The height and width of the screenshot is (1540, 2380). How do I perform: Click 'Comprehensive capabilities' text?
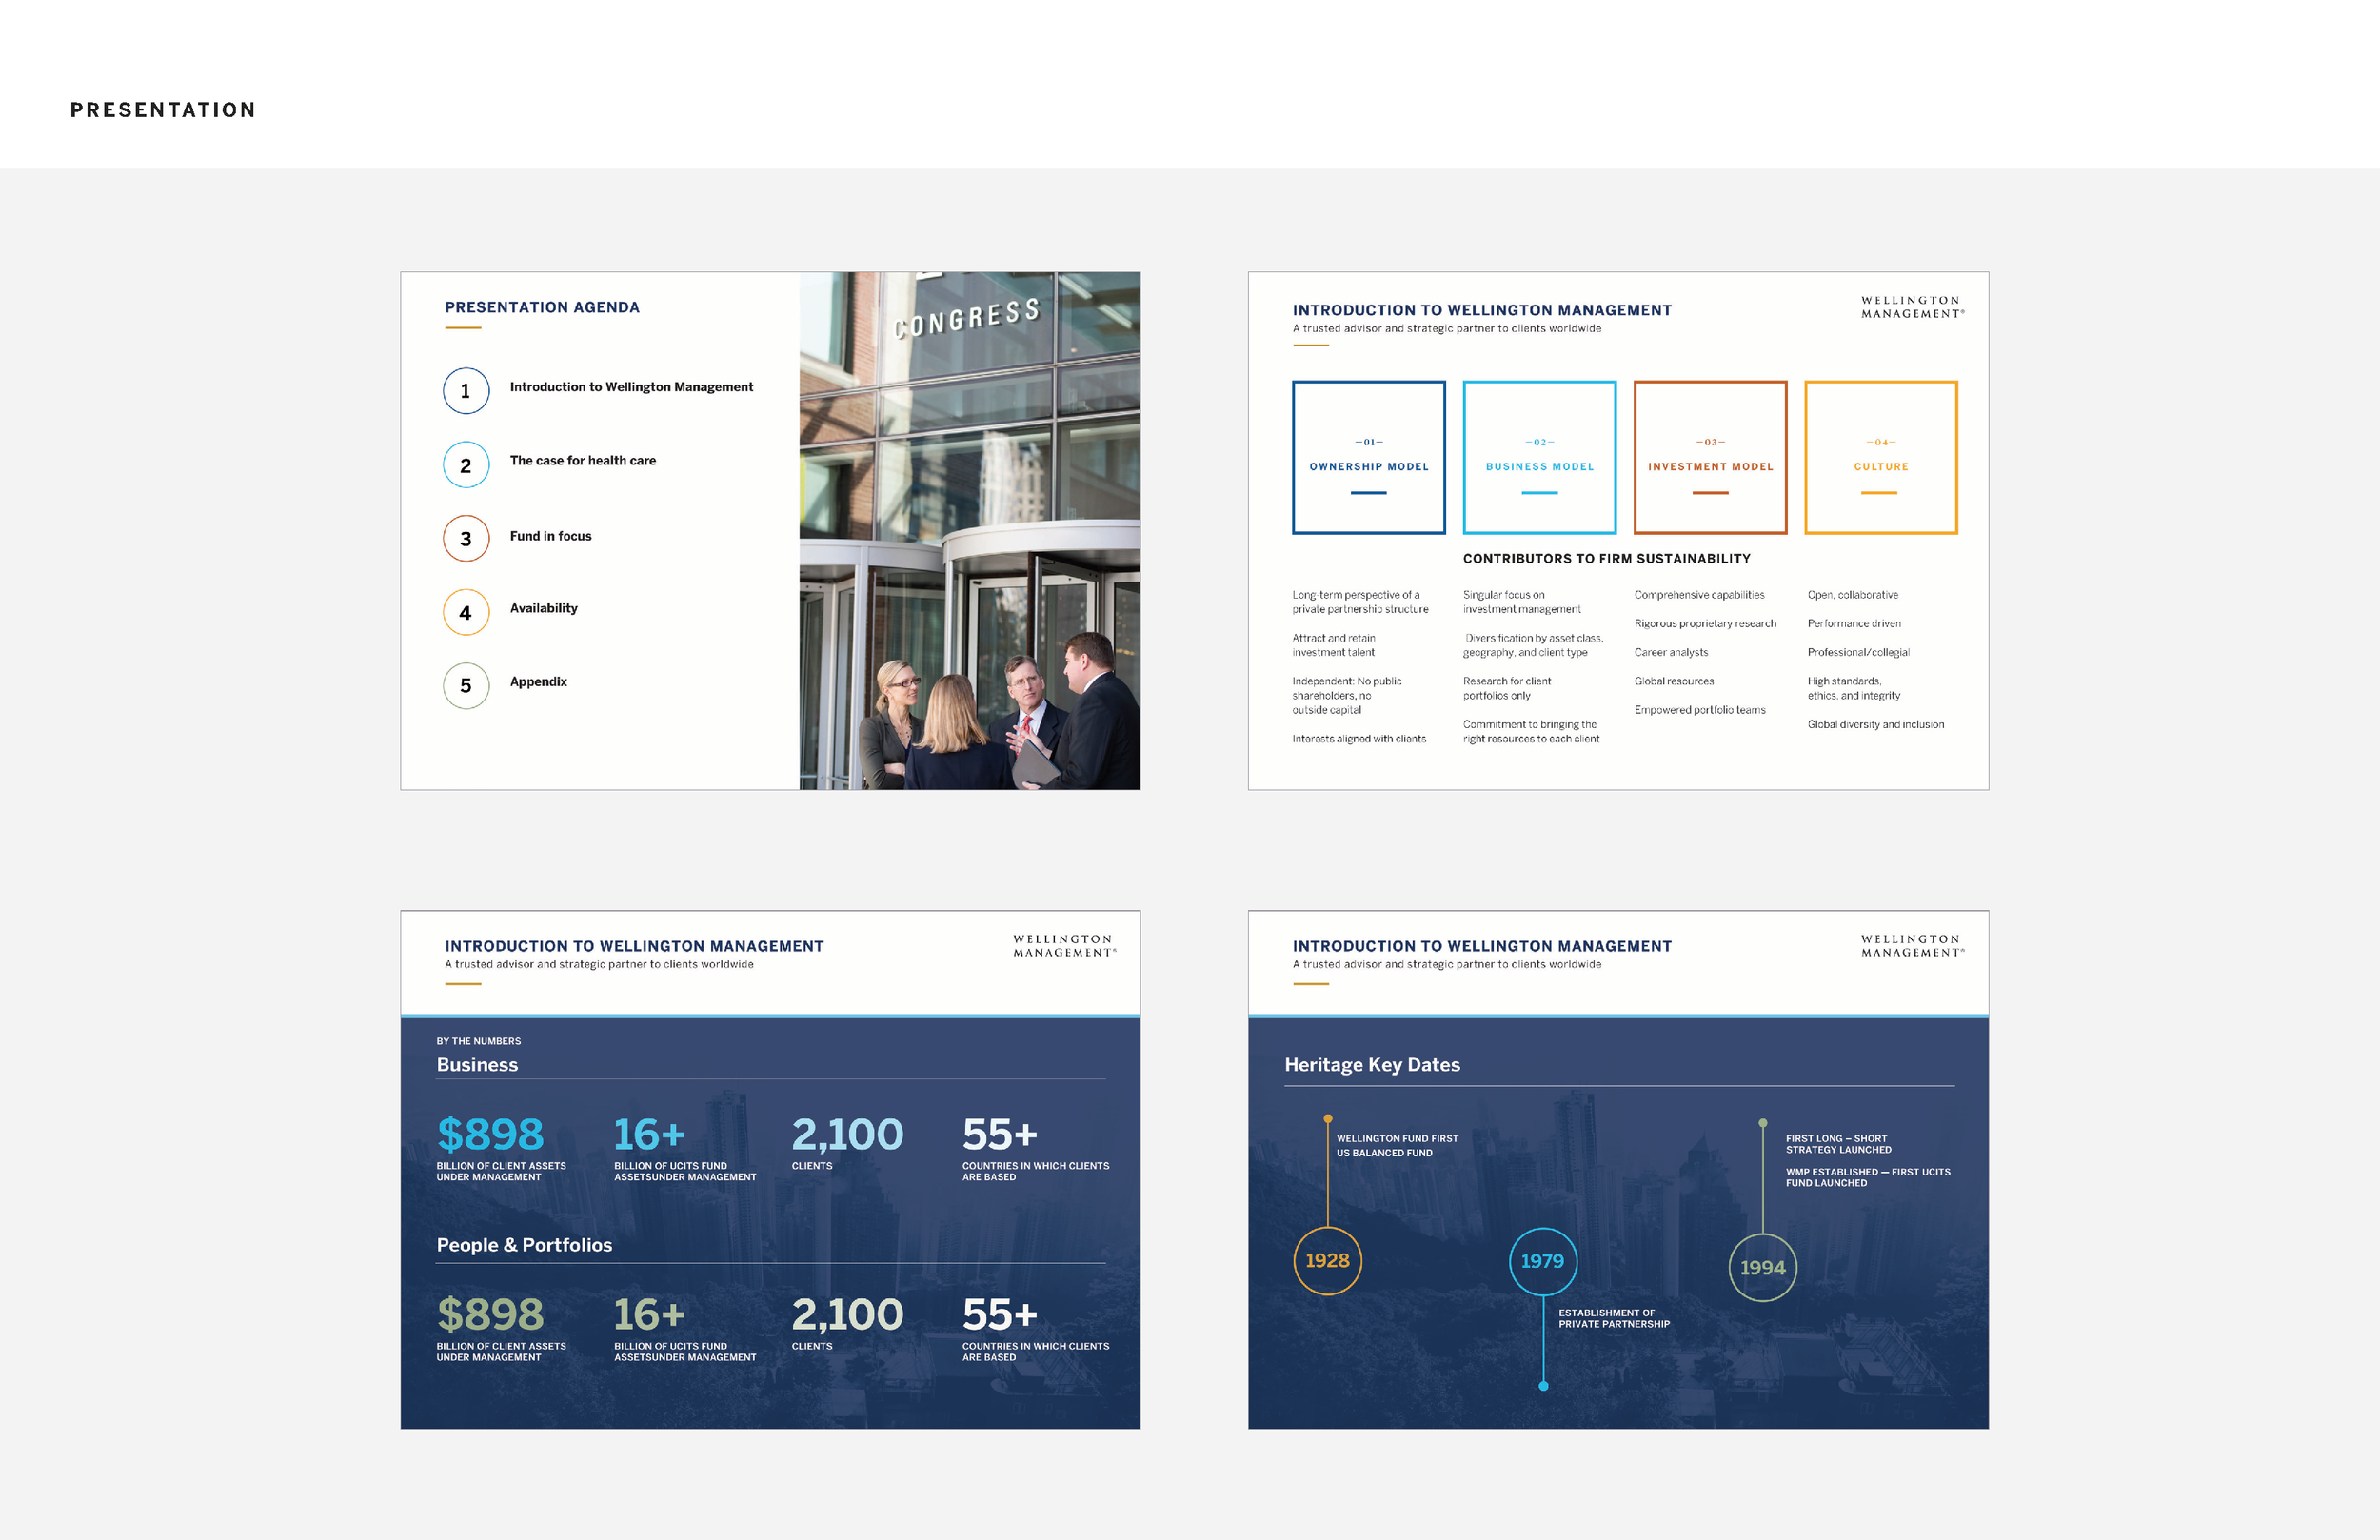click(1699, 595)
